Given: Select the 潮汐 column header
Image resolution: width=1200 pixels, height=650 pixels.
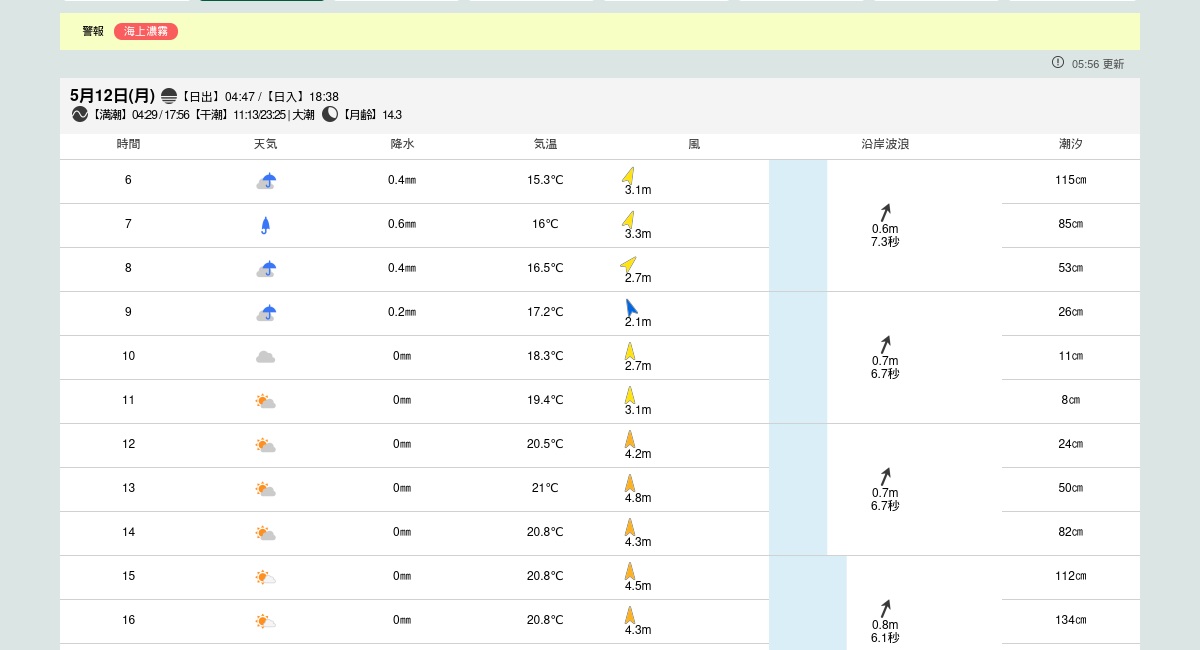Looking at the screenshot, I should tap(1071, 144).
